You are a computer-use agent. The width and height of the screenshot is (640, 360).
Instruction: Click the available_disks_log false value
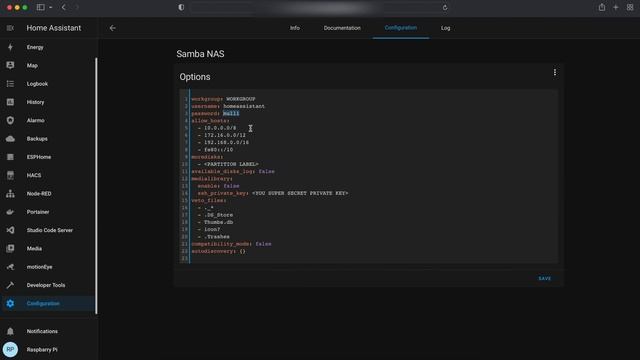[267, 171]
